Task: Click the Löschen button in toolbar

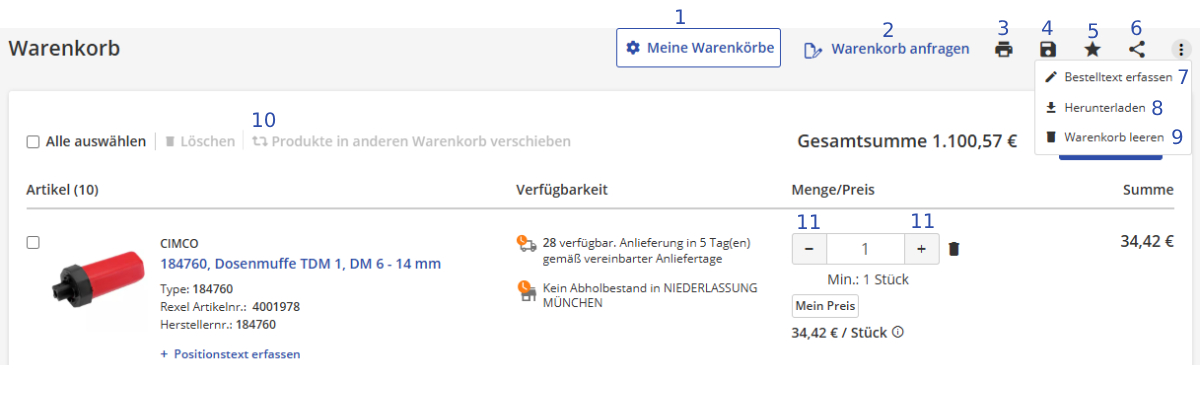Action: (200, 142)
